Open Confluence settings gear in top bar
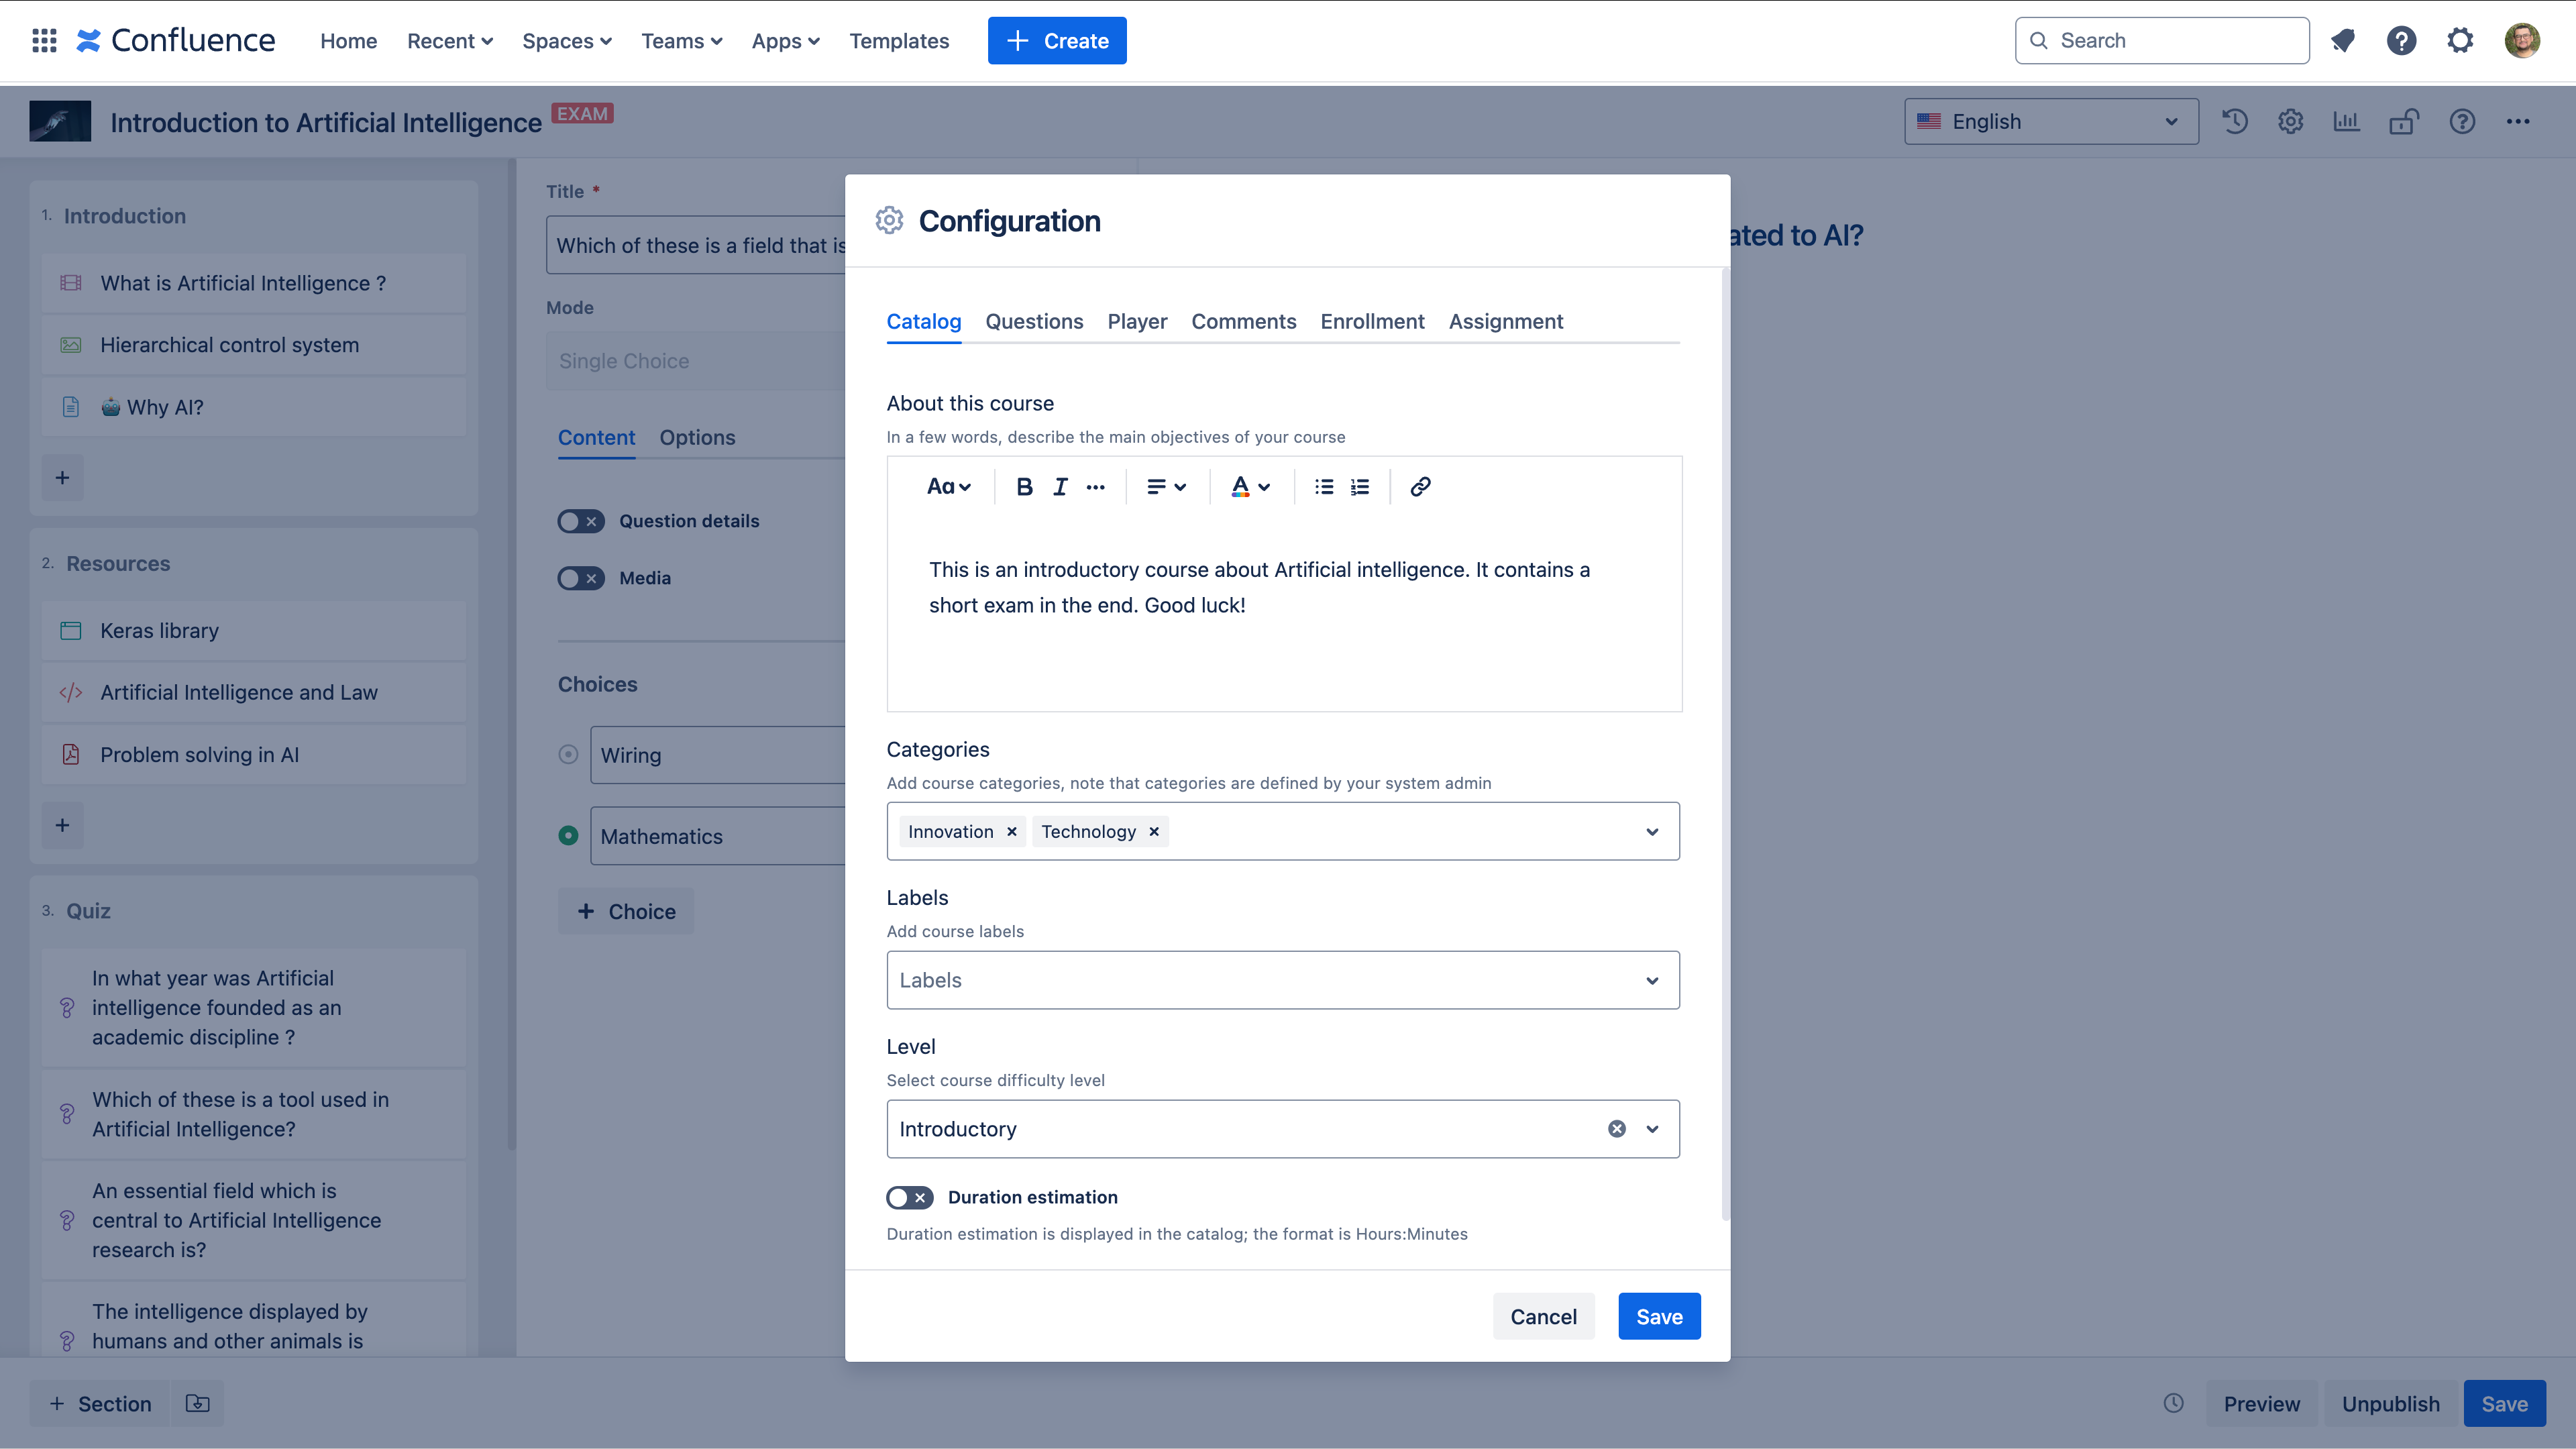The image size is (2576, 1449). pyautogui.click(x=2460, y=40)
